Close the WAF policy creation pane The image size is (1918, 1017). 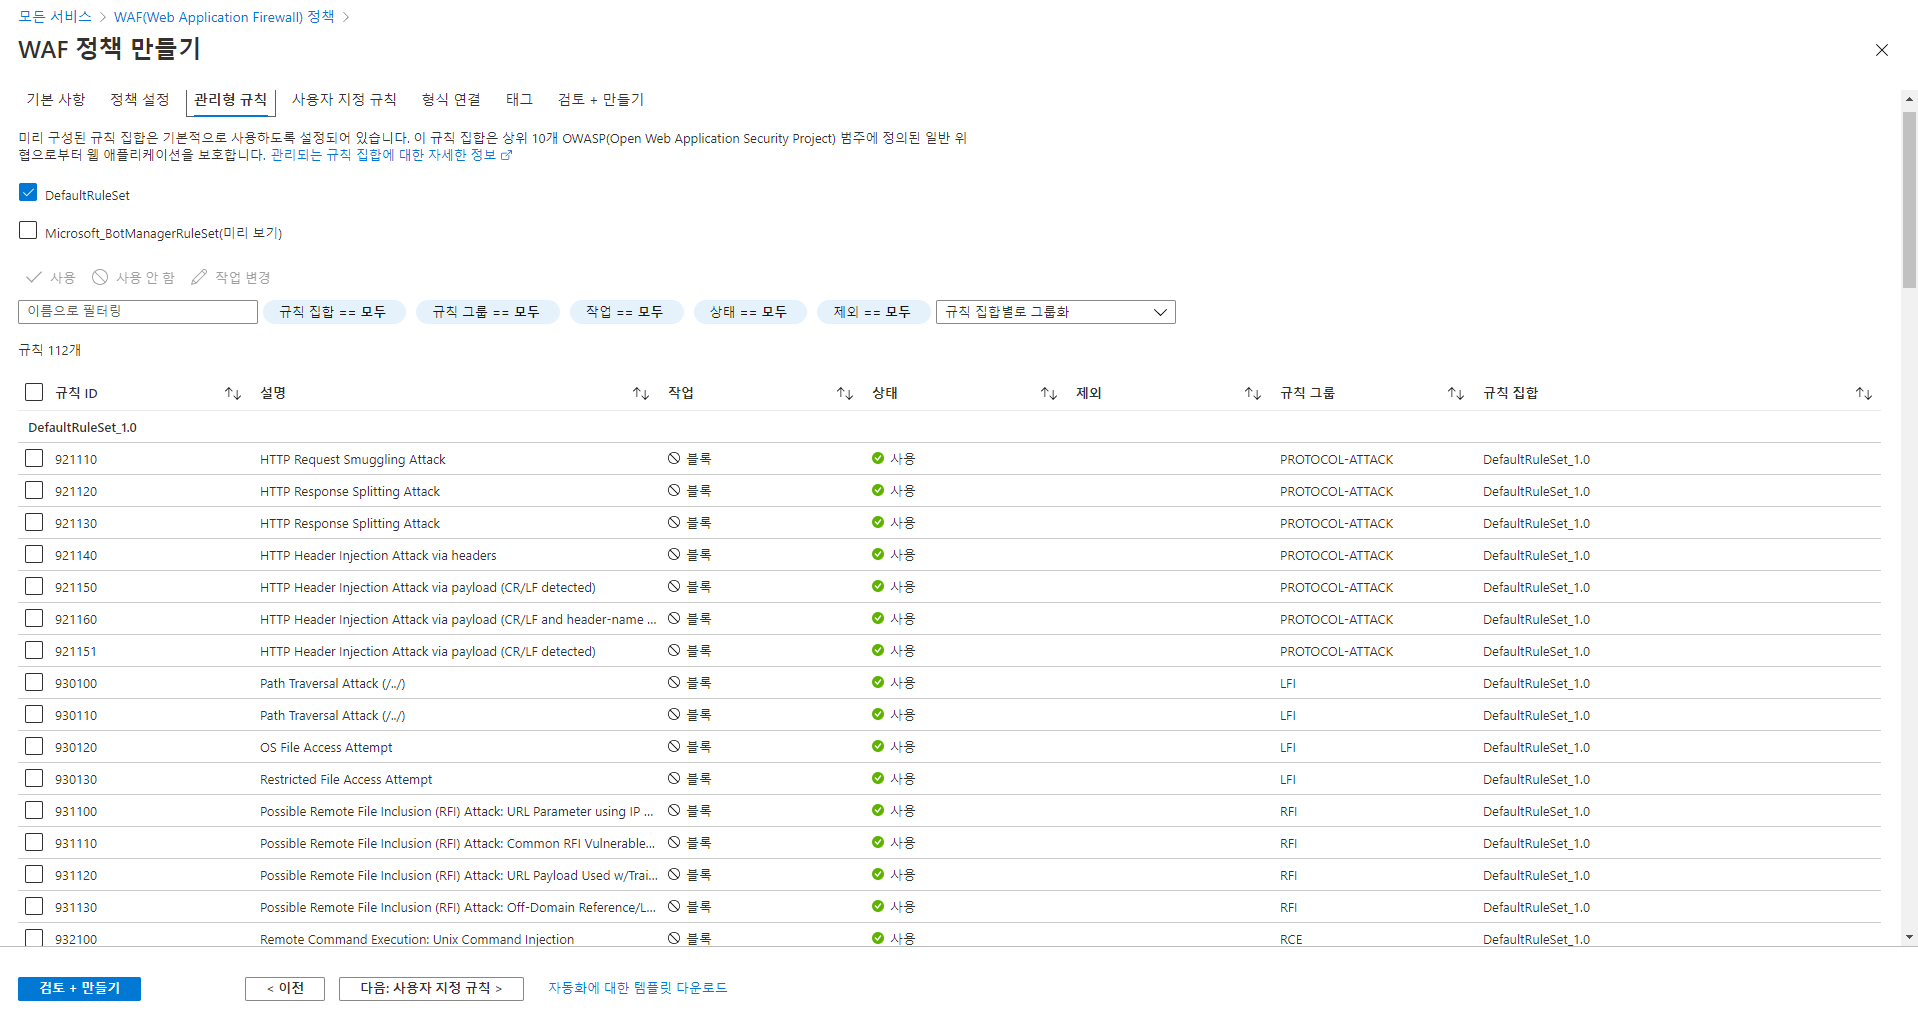[1881, 50]
